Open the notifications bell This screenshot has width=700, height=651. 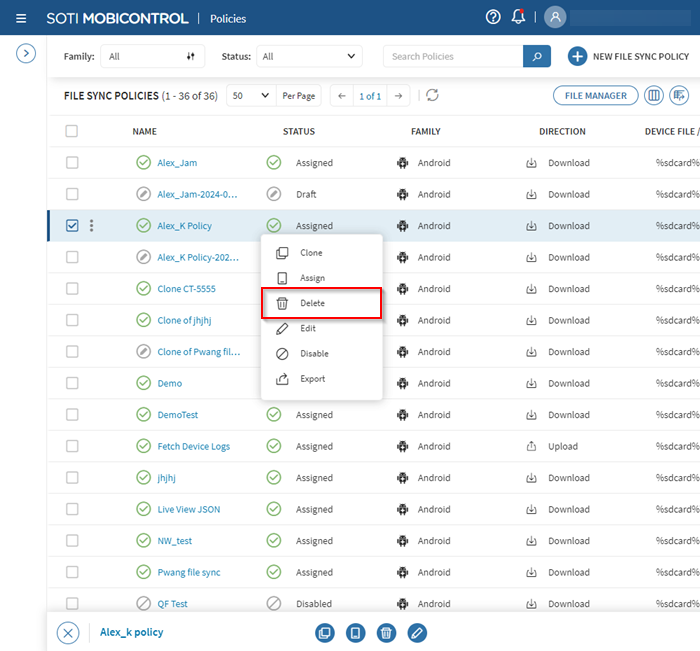pos(518,17)
